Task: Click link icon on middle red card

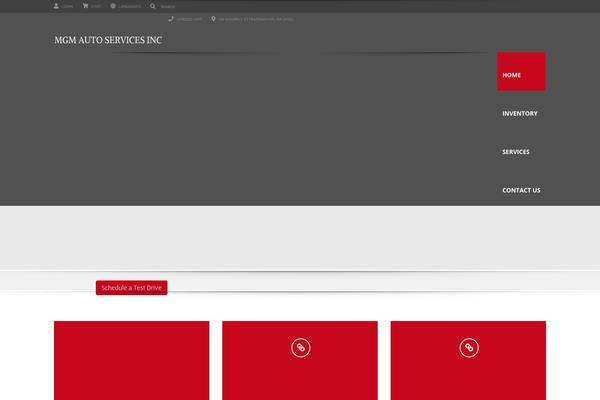Action: click(301, 348)
